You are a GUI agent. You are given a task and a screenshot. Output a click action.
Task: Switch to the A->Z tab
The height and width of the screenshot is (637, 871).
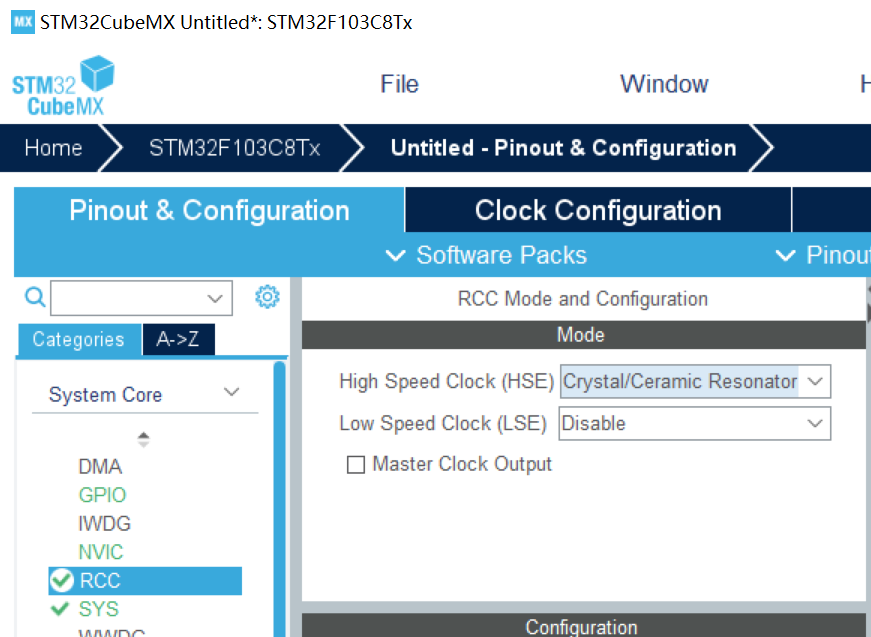pos(178,339)
